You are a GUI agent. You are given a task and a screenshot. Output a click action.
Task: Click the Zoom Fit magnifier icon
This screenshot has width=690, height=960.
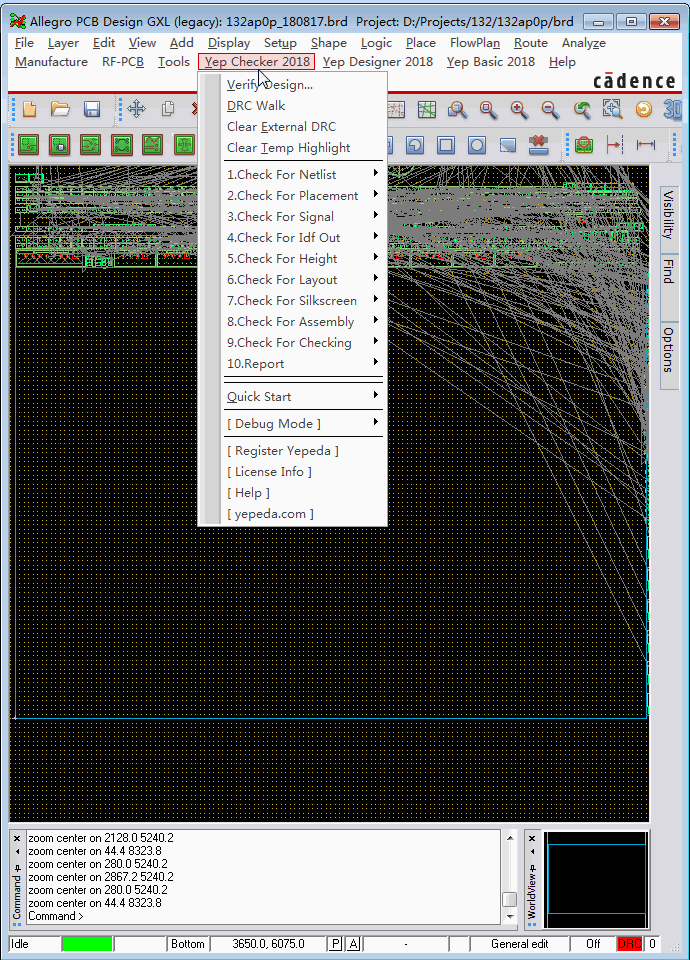click(457, 110)
